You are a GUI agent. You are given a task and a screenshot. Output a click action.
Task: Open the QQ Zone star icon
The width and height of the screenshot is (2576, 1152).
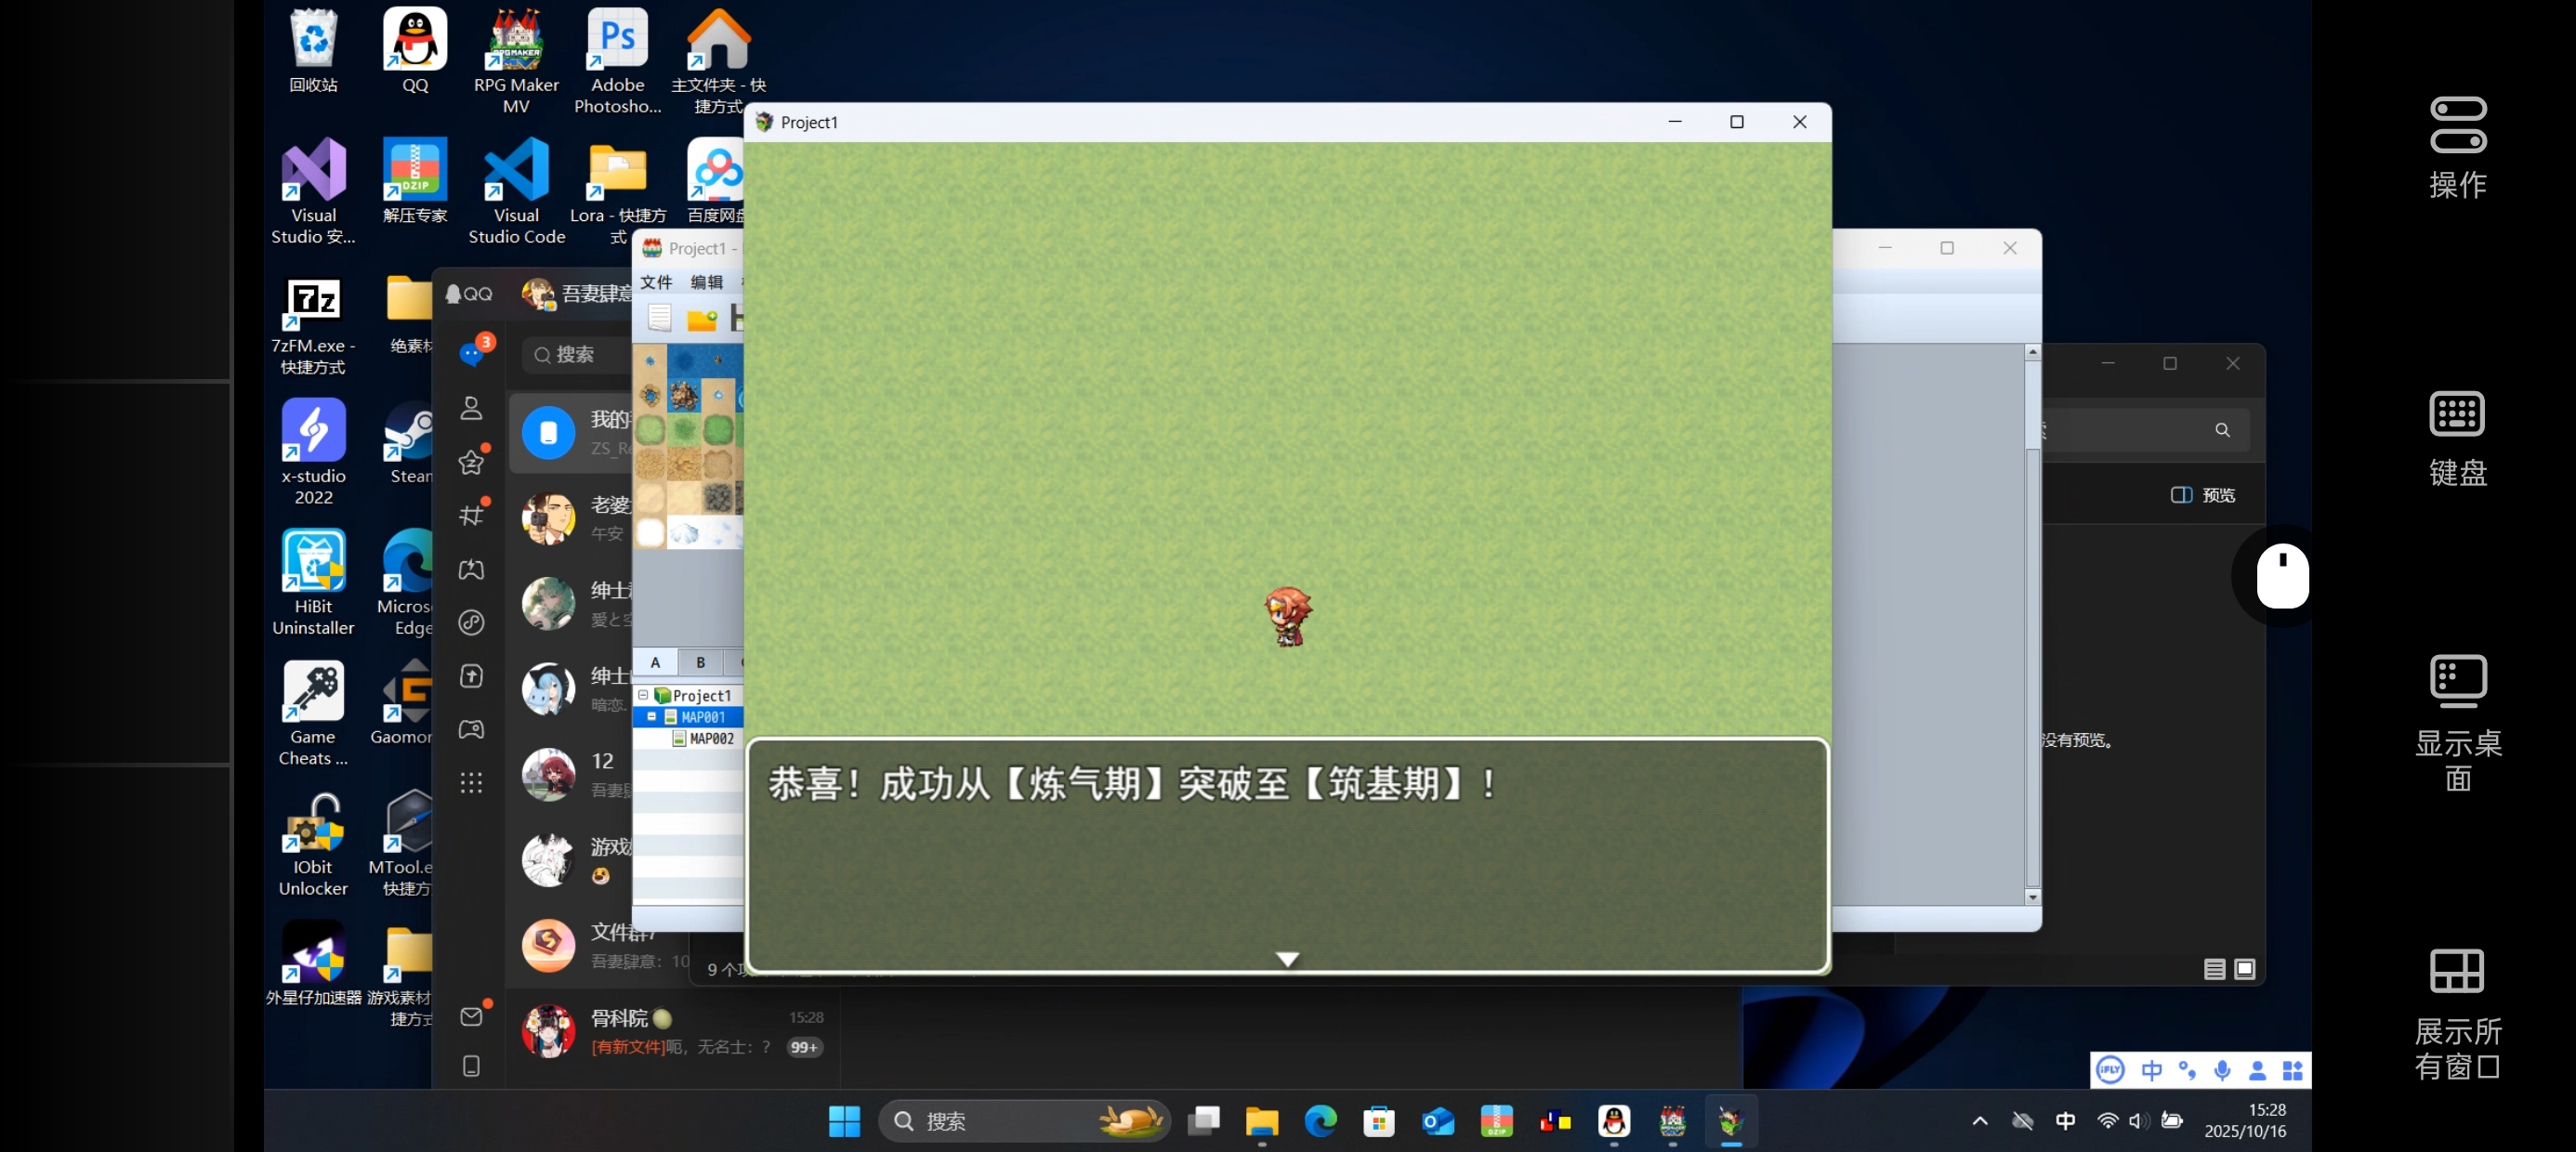tap(471, 462)
